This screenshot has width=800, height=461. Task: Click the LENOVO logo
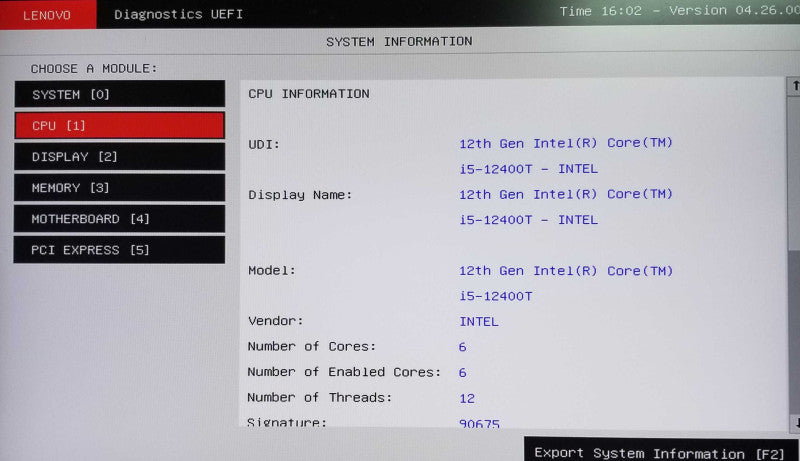pyautogui.click(x=47, y=14)
